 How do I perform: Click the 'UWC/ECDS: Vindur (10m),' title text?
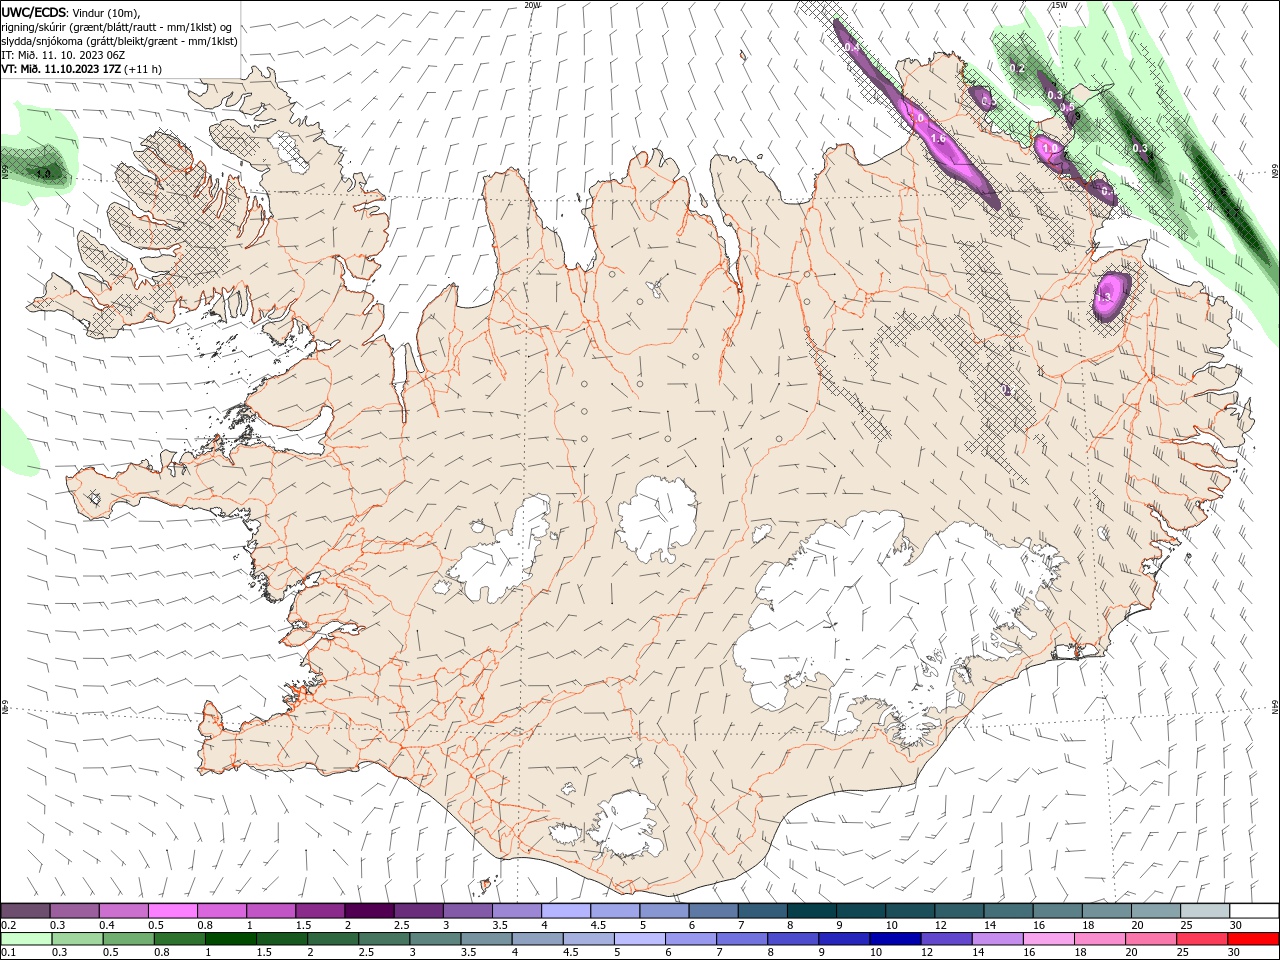pyautogui.click(x=71, y=12)
